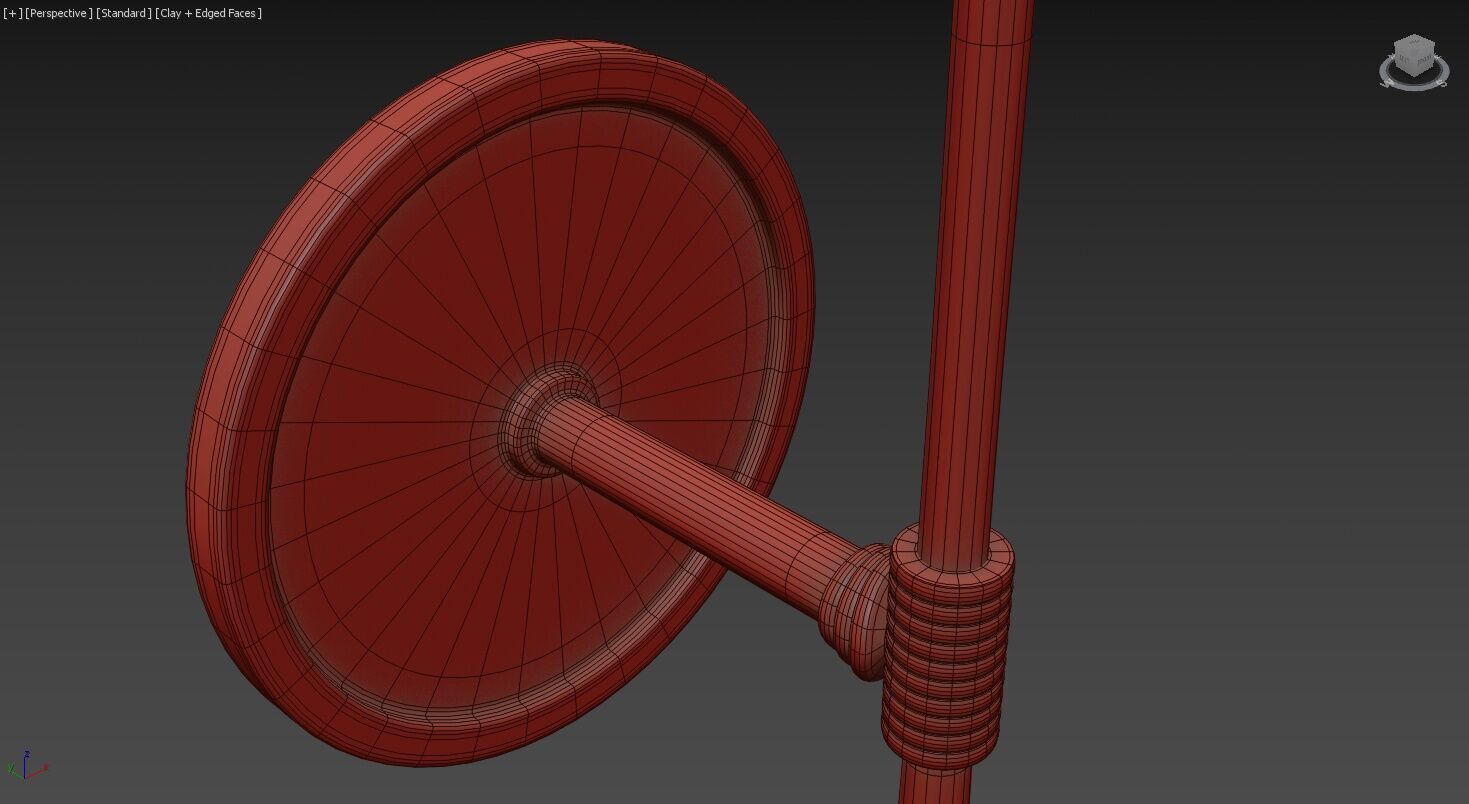Image resolution: width=1469 pixels, height=804 pixels.
Task: Click the ViewCube navigation cube
Action: click(x=1414, y=54)
